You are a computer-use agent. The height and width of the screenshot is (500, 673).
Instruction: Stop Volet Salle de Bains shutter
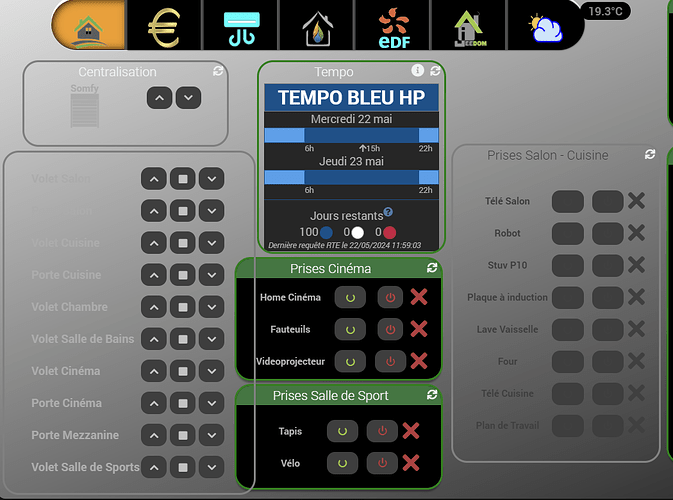coord(183,339)
